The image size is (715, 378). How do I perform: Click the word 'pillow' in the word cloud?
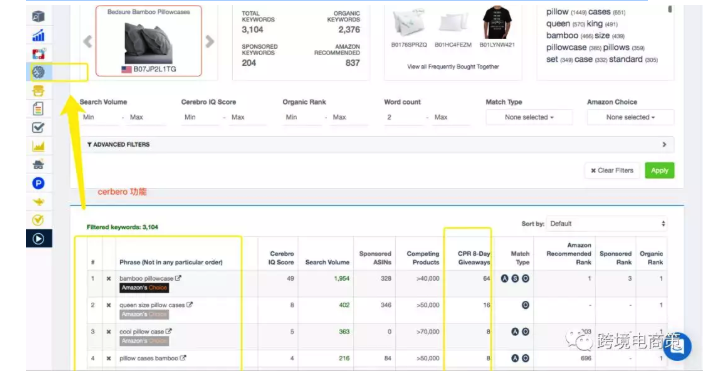557,12
